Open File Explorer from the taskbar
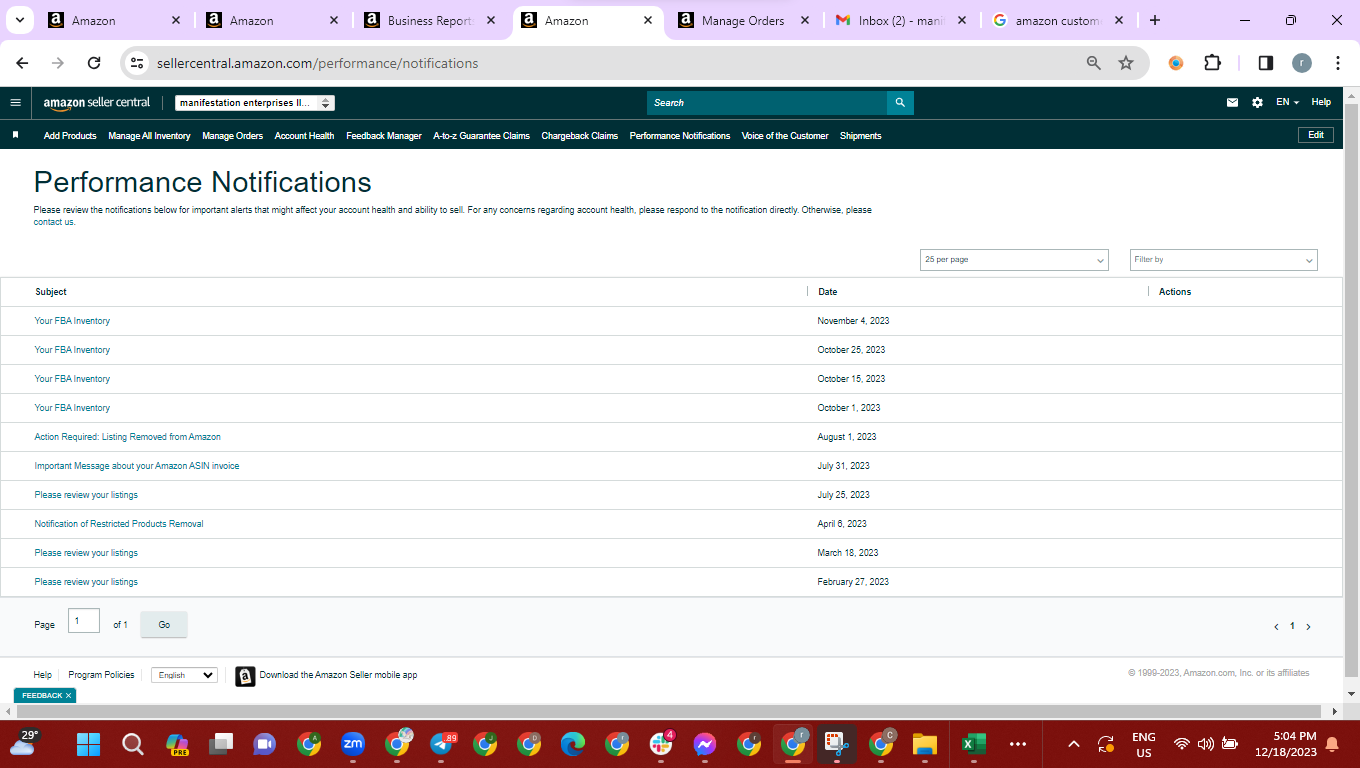This screenshot has height=768, width=1360. click(x=925, y=744)
